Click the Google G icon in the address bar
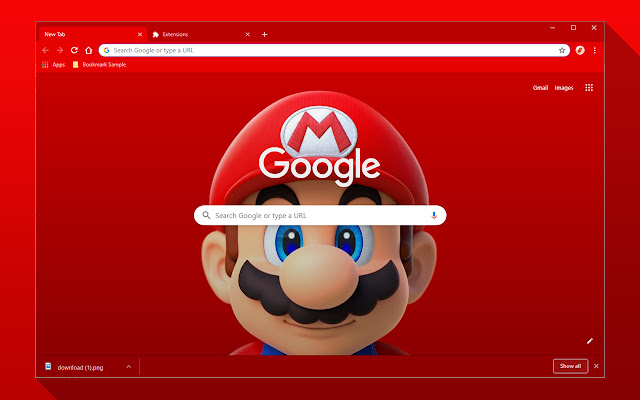The height and width of the screenshot is (400, 640). pos(107,50)
